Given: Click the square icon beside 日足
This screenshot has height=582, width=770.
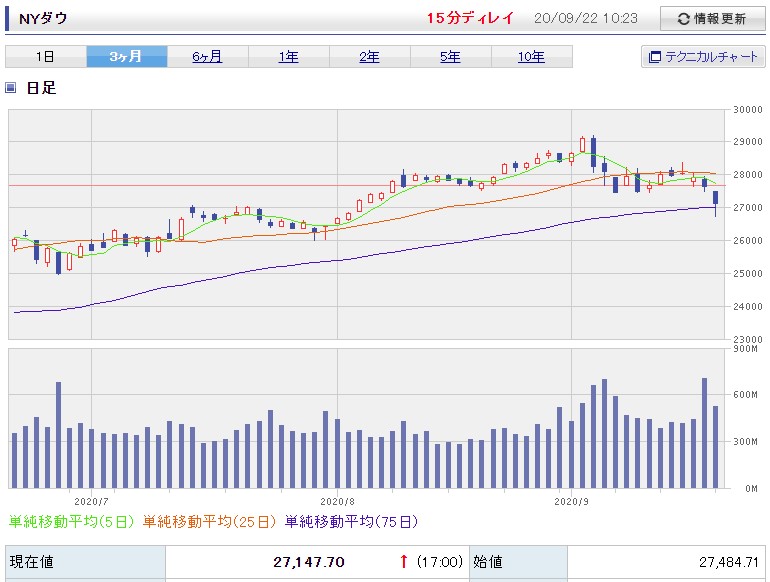Looking at the screenshot, I should click(10, 88).
